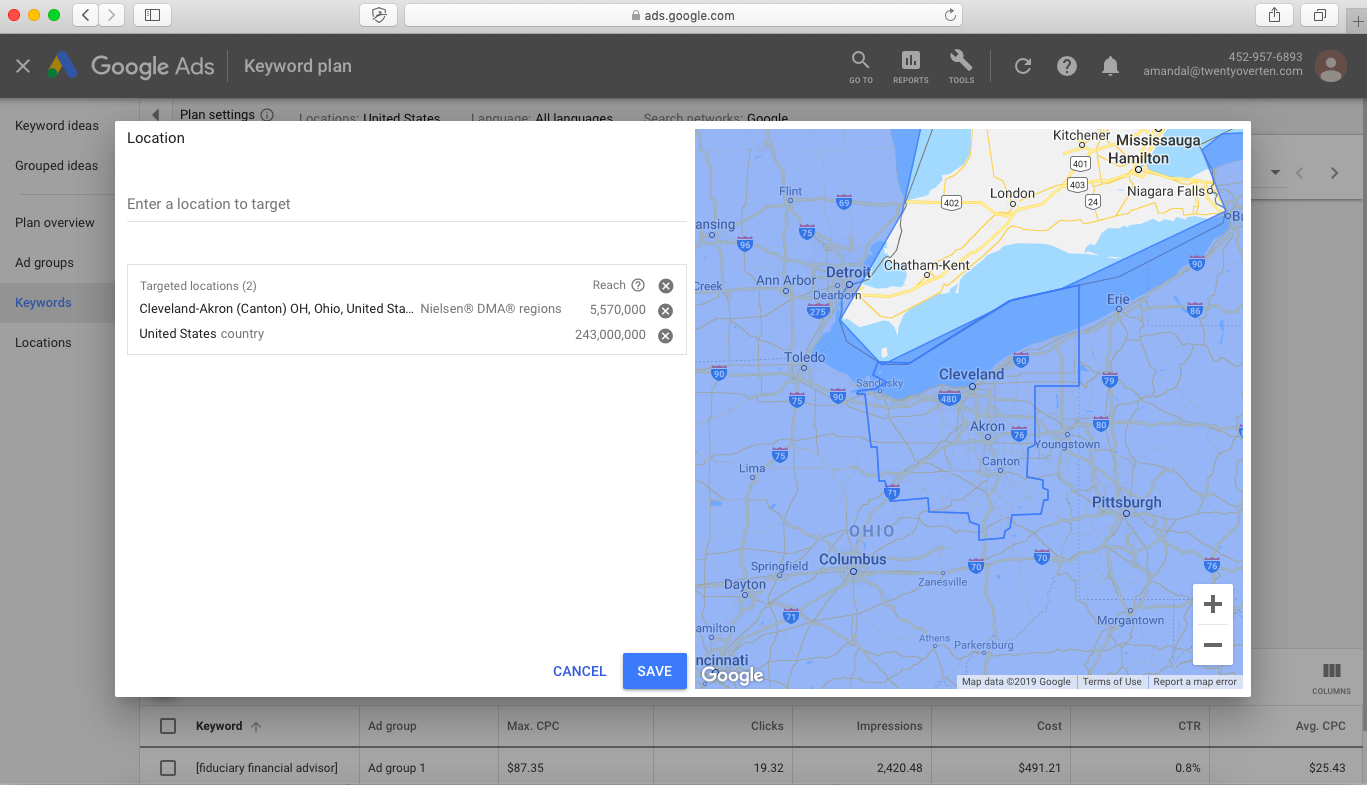This screenshot has width=1367, height=785.
Task: Zoom in on the map
Action: click(1213, 604)
